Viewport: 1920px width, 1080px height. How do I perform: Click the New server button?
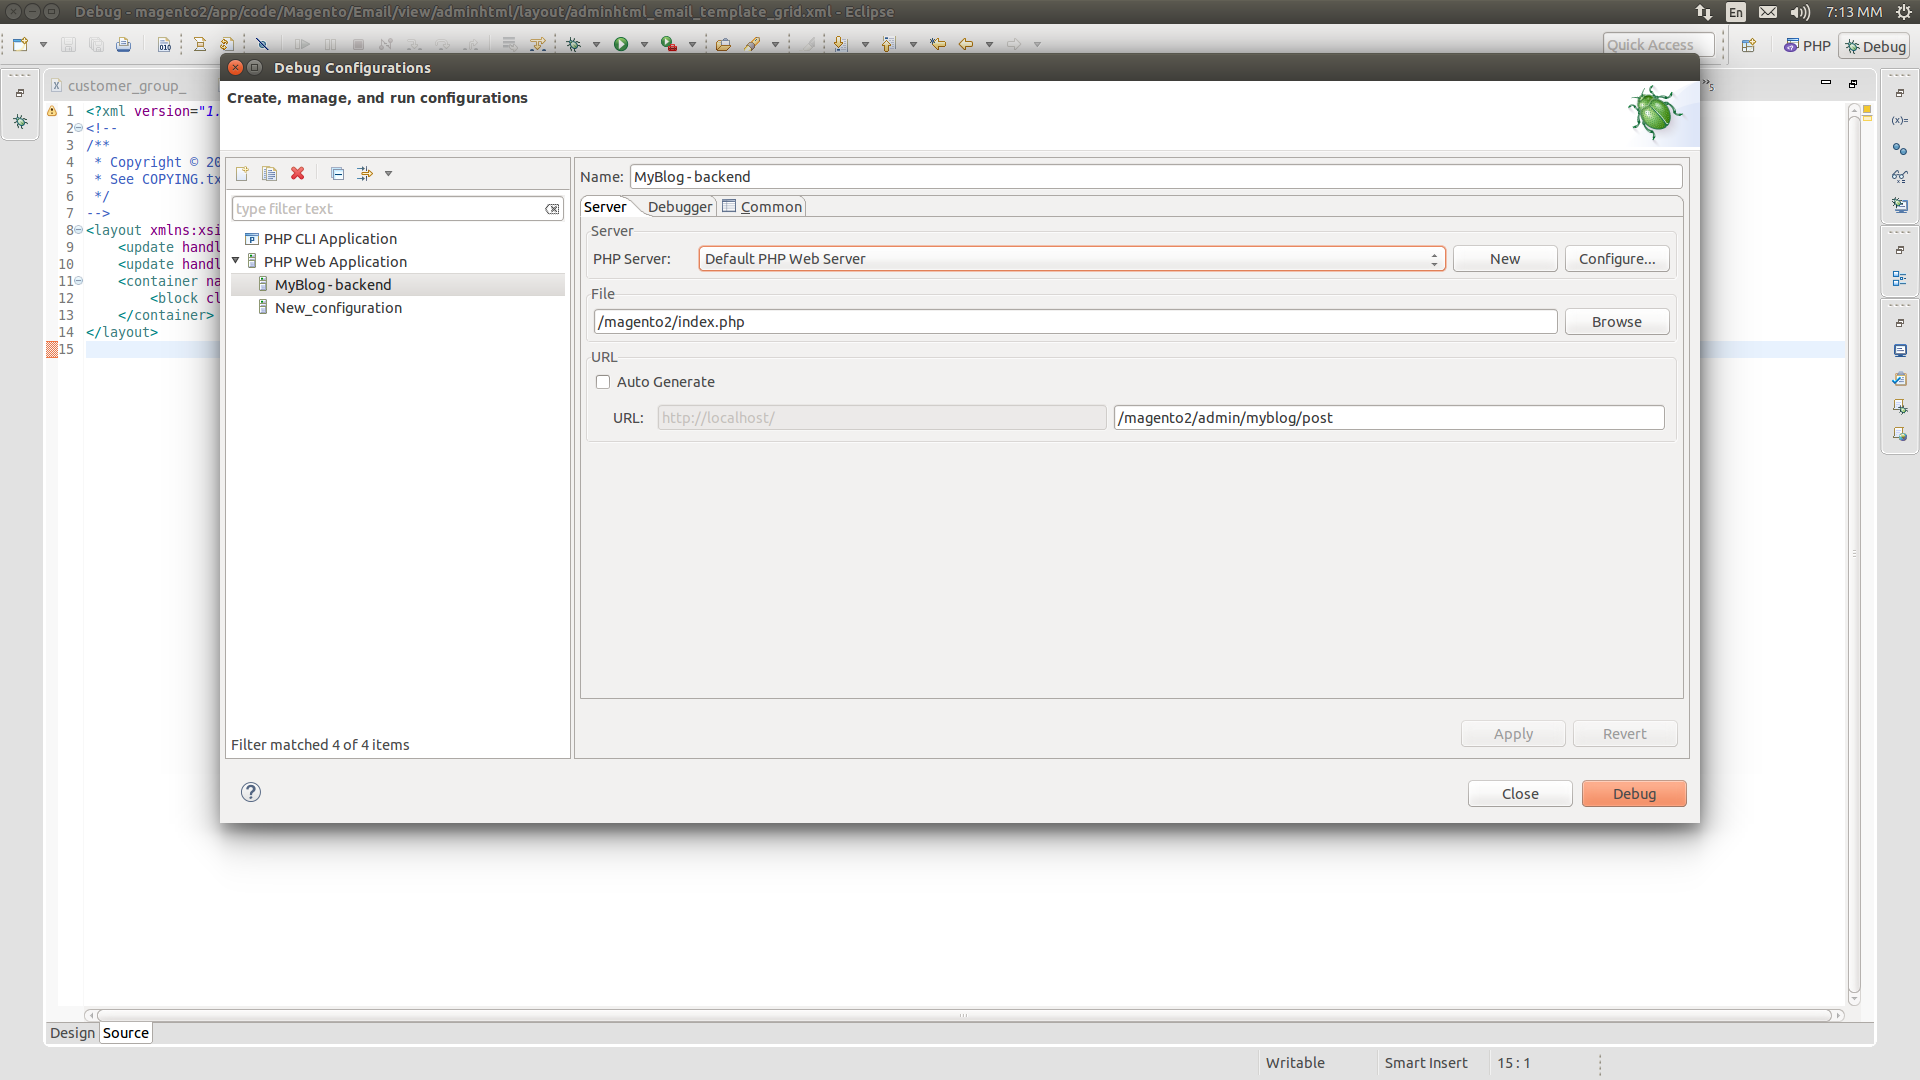(1505, 259)
